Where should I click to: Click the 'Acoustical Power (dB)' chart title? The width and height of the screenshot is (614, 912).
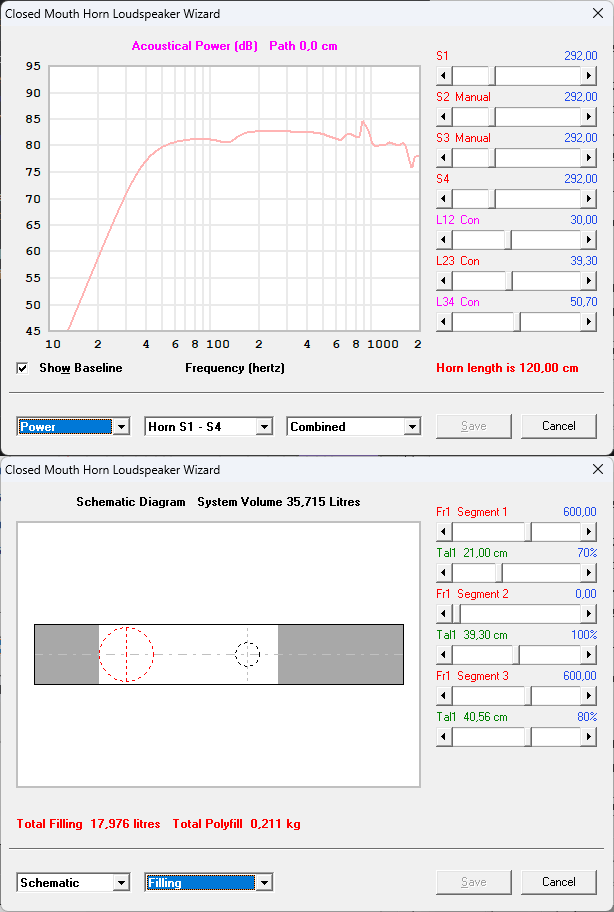[x=195, y=46]
